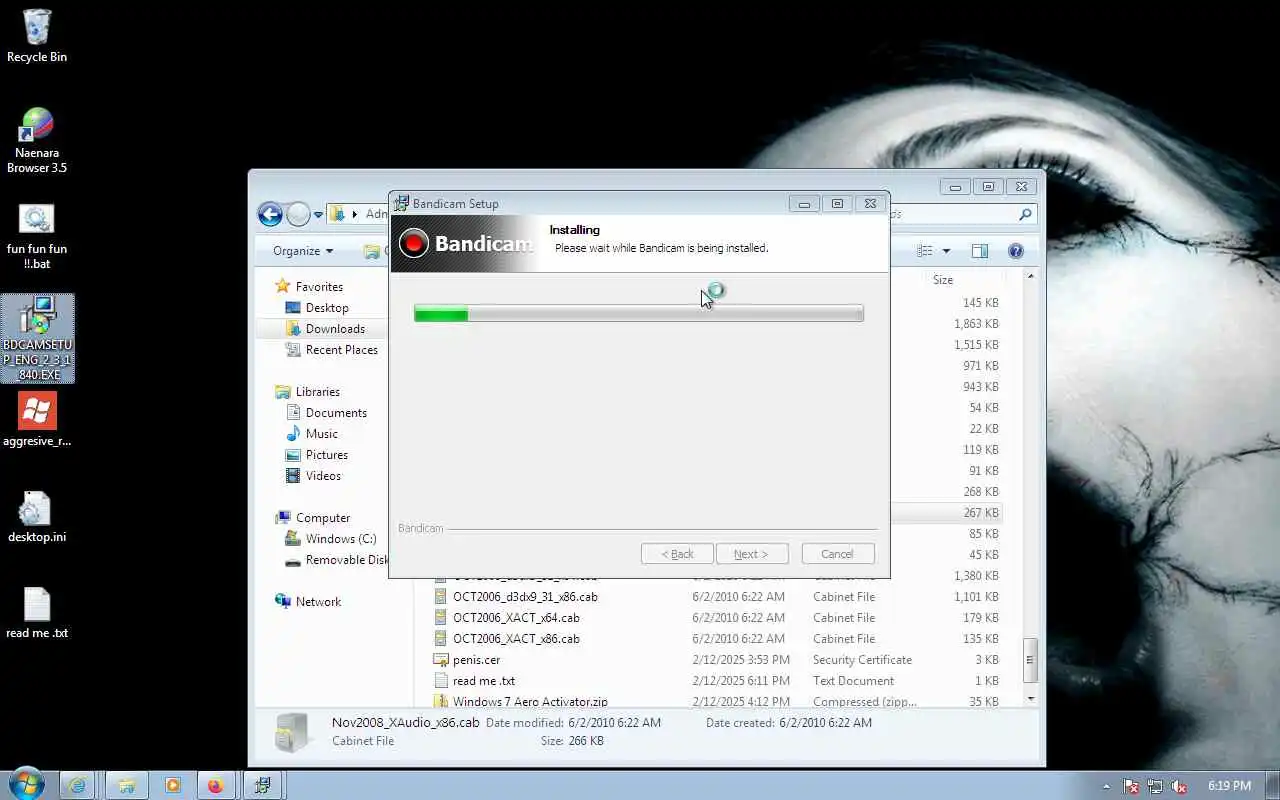This screenshot has width=1280, height=800.
Task: Open view options dropdown arrow in Explorer
Action: pos(946,251)
